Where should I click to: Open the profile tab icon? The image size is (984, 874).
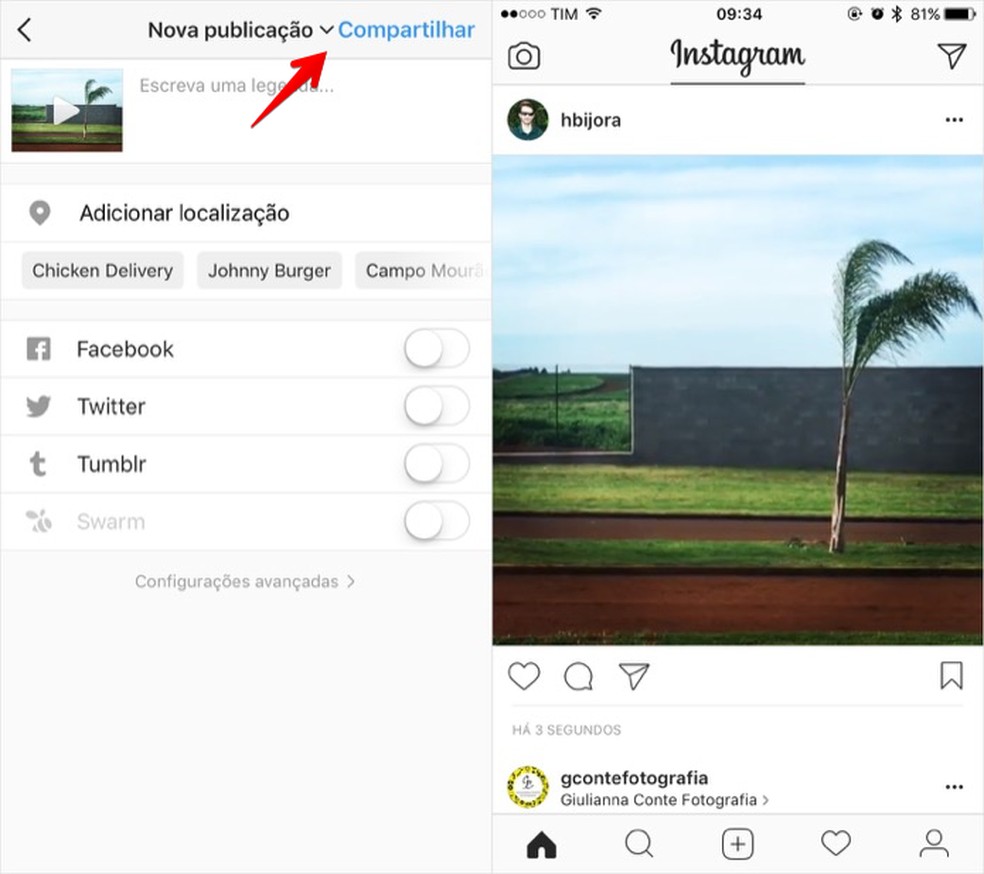click(x=934, y=843)
